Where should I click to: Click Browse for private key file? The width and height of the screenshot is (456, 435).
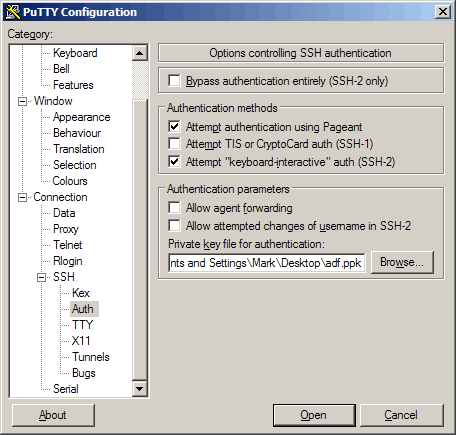click(402, 262)
